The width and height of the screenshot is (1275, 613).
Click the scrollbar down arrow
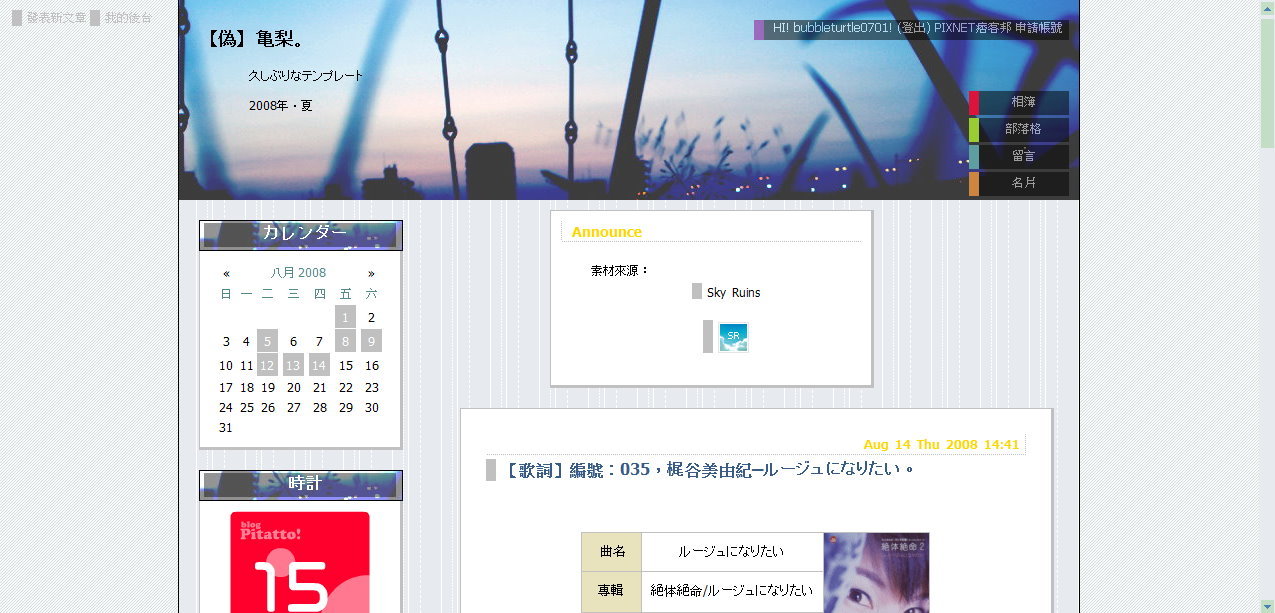coord(1267,606)
